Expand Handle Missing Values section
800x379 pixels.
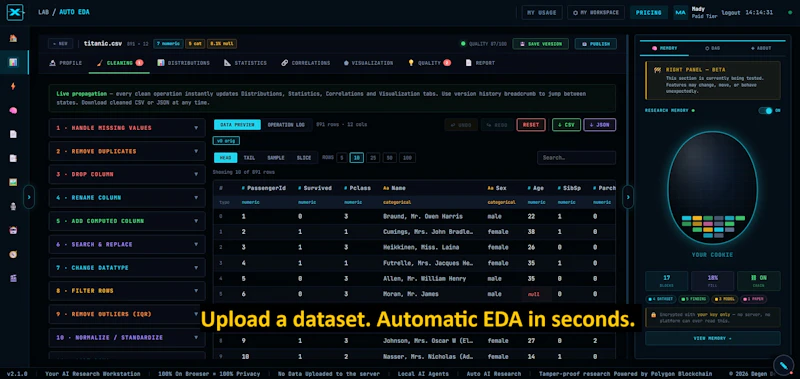[127, 128]
